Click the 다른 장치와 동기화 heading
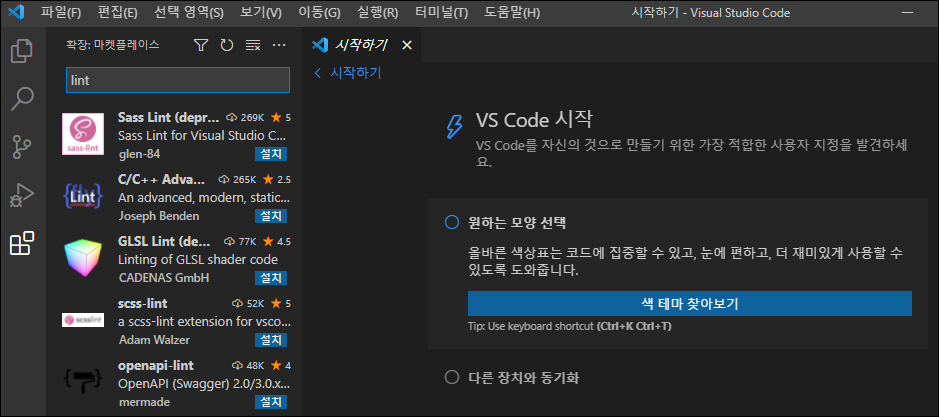 pyautogui.click(x=524, y=378)
